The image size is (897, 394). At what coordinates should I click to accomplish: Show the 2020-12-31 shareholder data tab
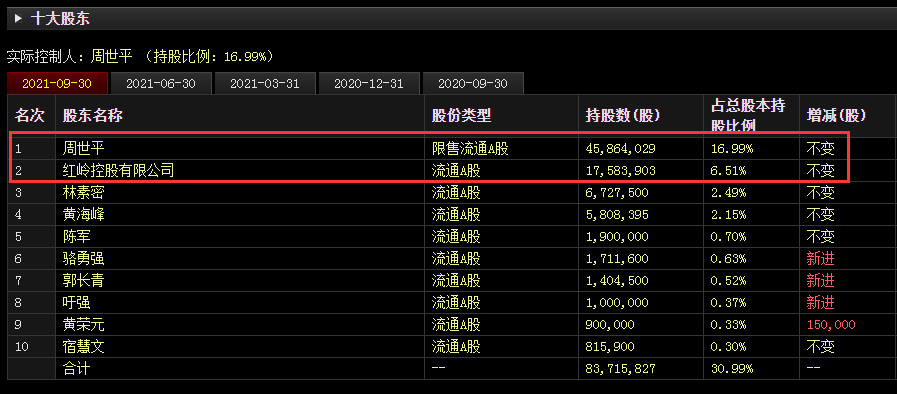(369, 83)
